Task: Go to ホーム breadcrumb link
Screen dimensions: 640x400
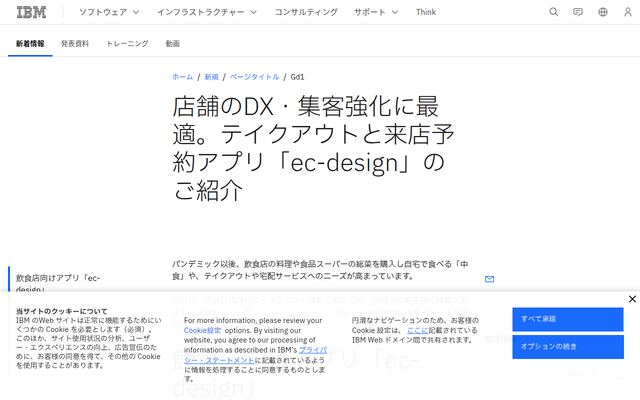Action: point(182,77)
